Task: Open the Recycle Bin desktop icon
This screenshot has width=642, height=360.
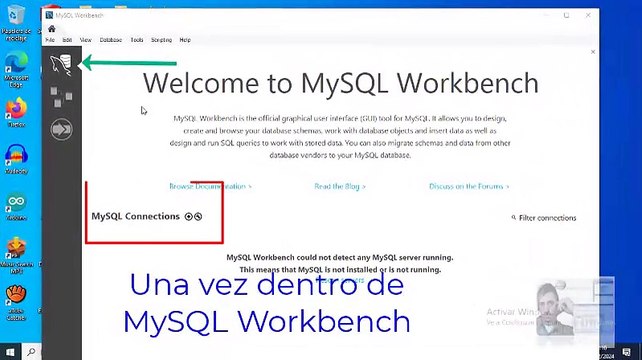Action: (16, 22)
